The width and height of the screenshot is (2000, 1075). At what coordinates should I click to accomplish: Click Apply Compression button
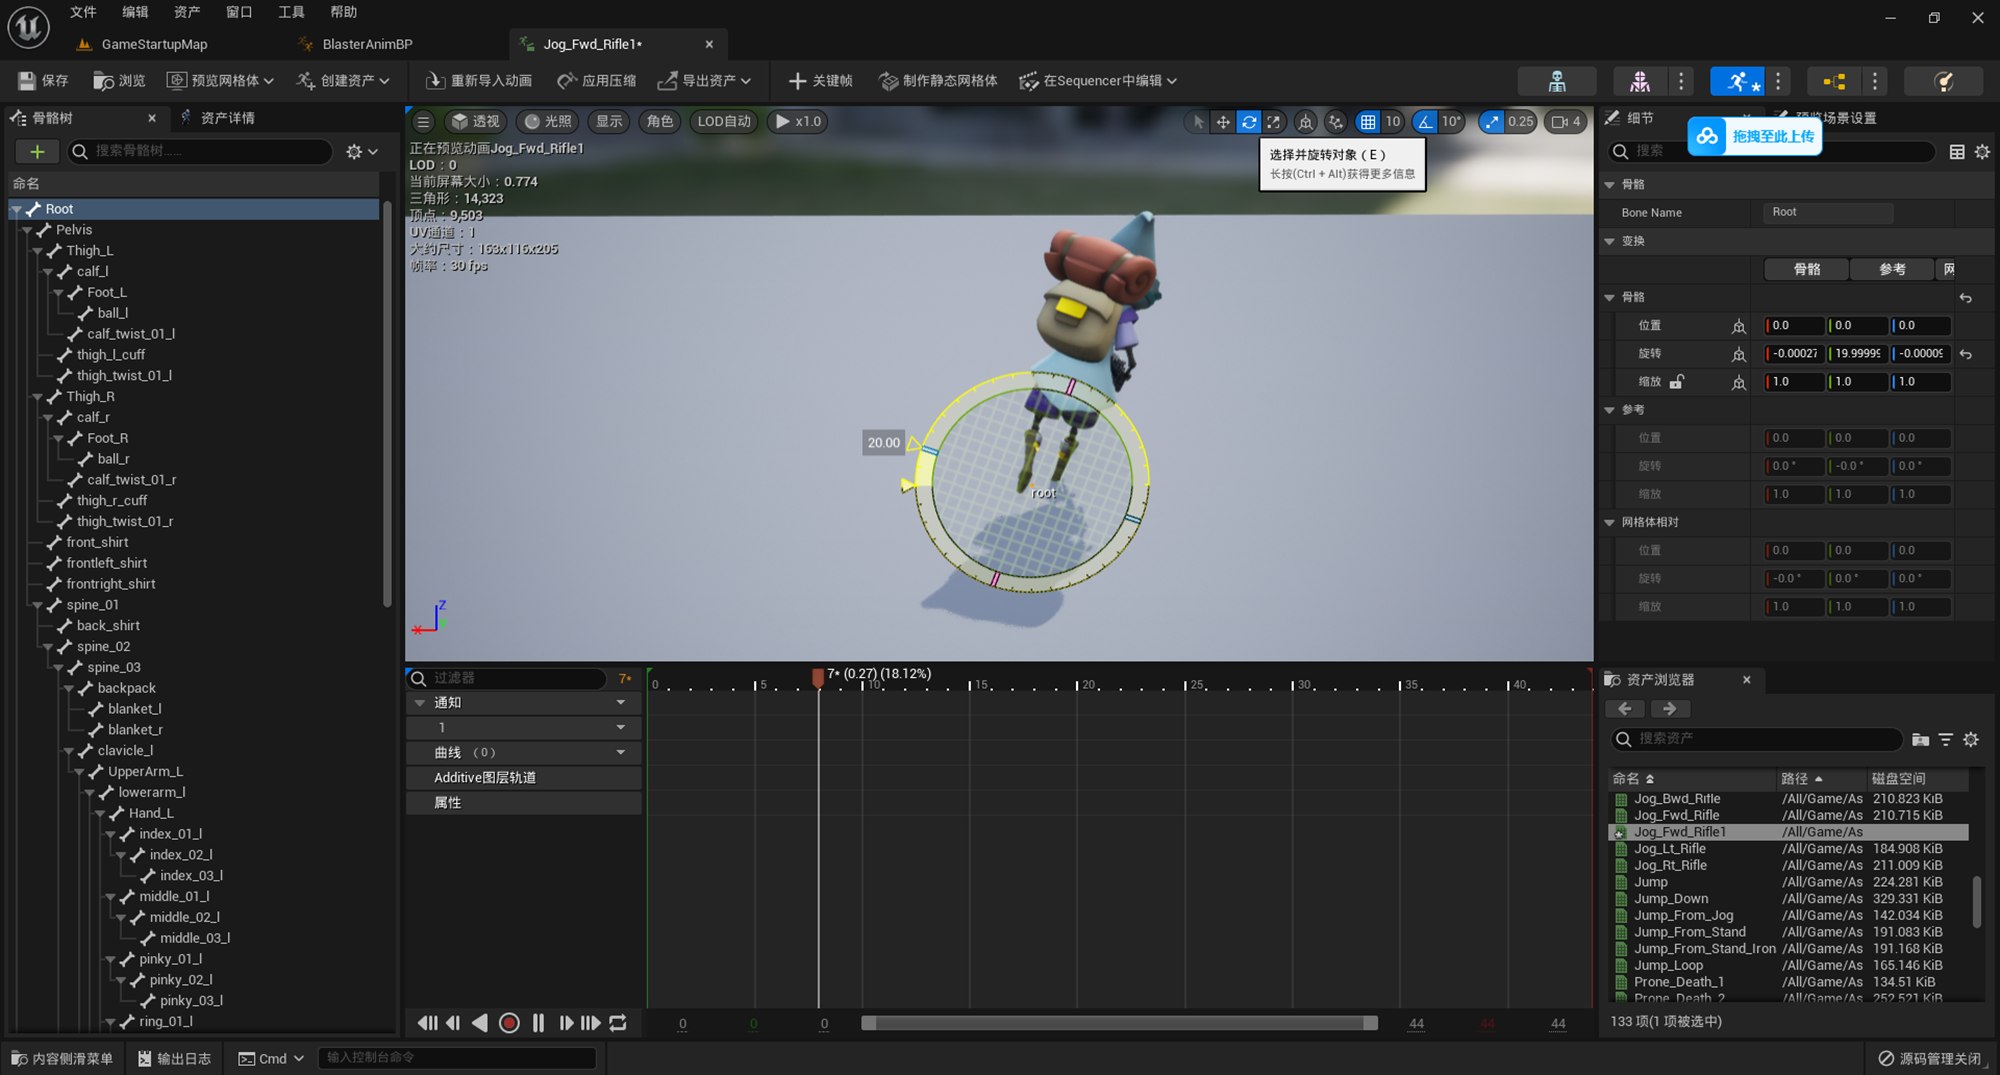(597, 81)
